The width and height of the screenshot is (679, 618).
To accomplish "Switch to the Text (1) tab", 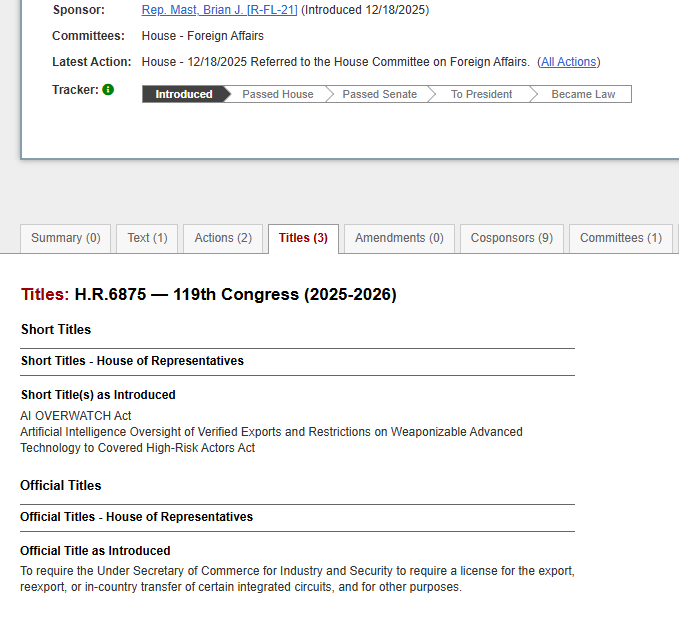I will [147, 238].
